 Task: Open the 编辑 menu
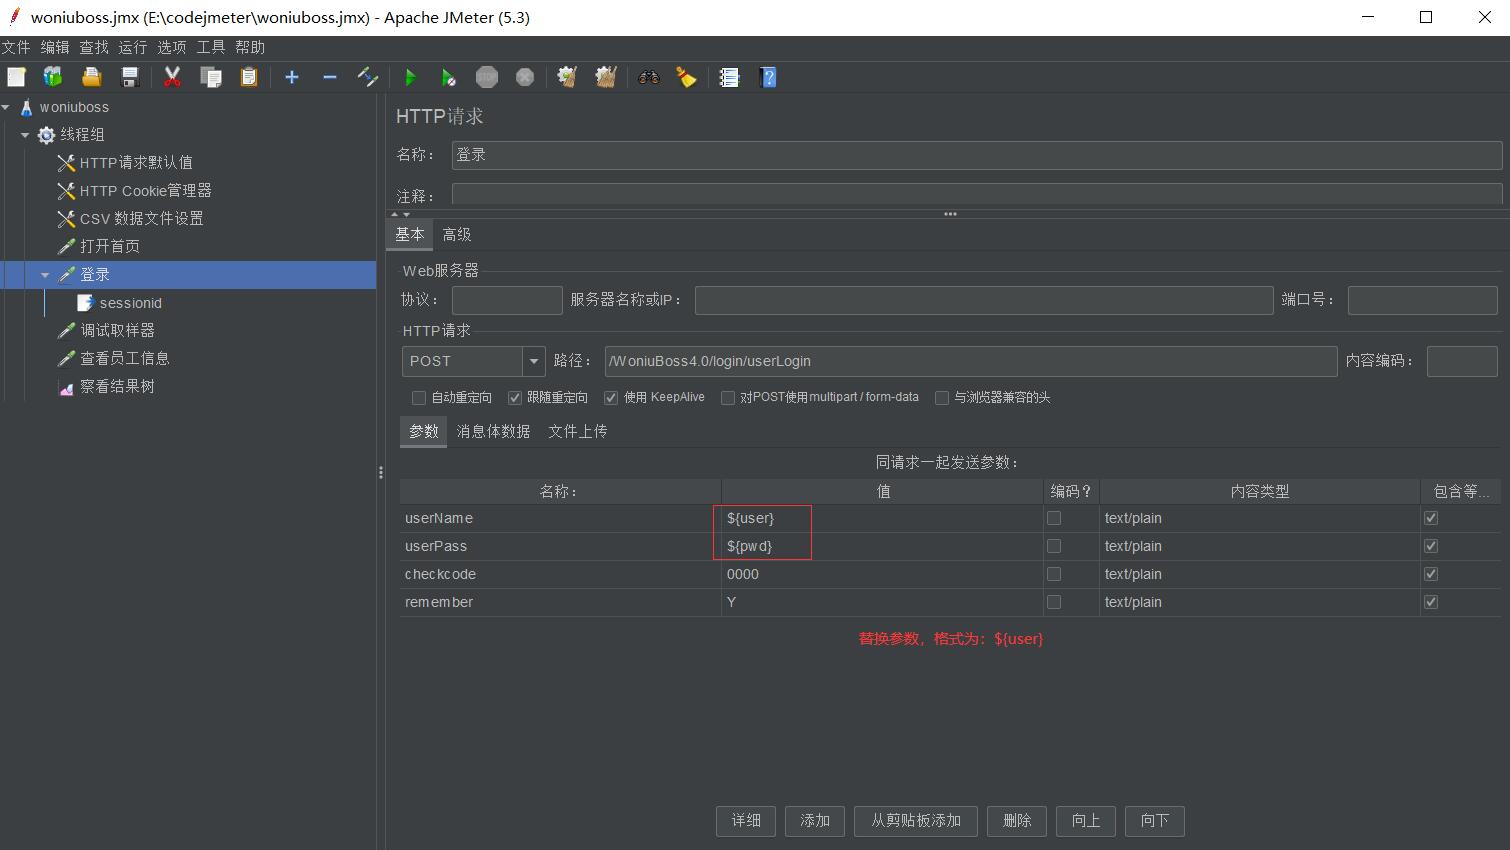click(x=55, y=47)
